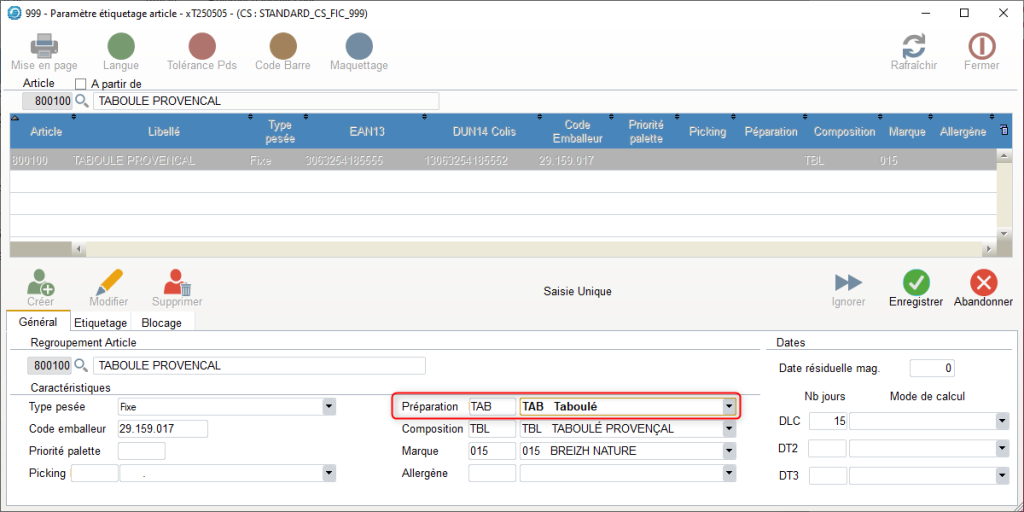
Task: Open the Préparation Taboulé dropdown
Action: pos(729,407)
